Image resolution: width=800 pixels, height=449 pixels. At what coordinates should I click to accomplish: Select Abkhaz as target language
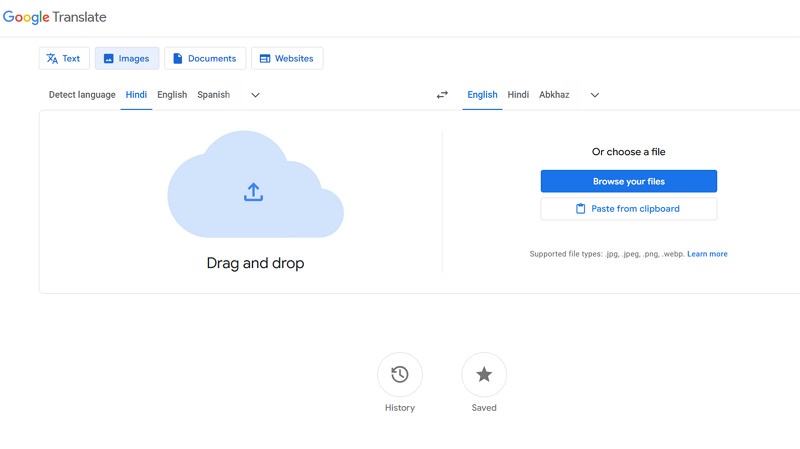[554, 94]
